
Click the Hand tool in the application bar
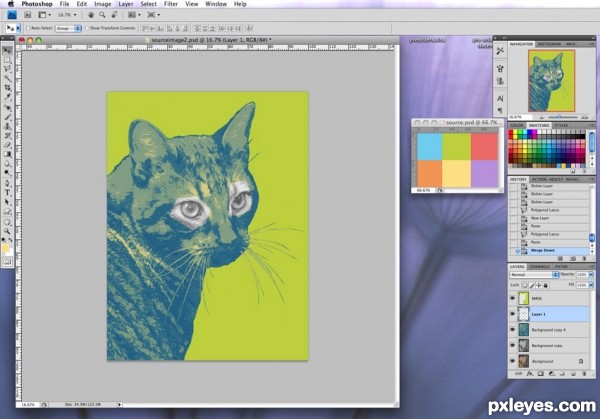pyautogui.click(x=91, y=15)
